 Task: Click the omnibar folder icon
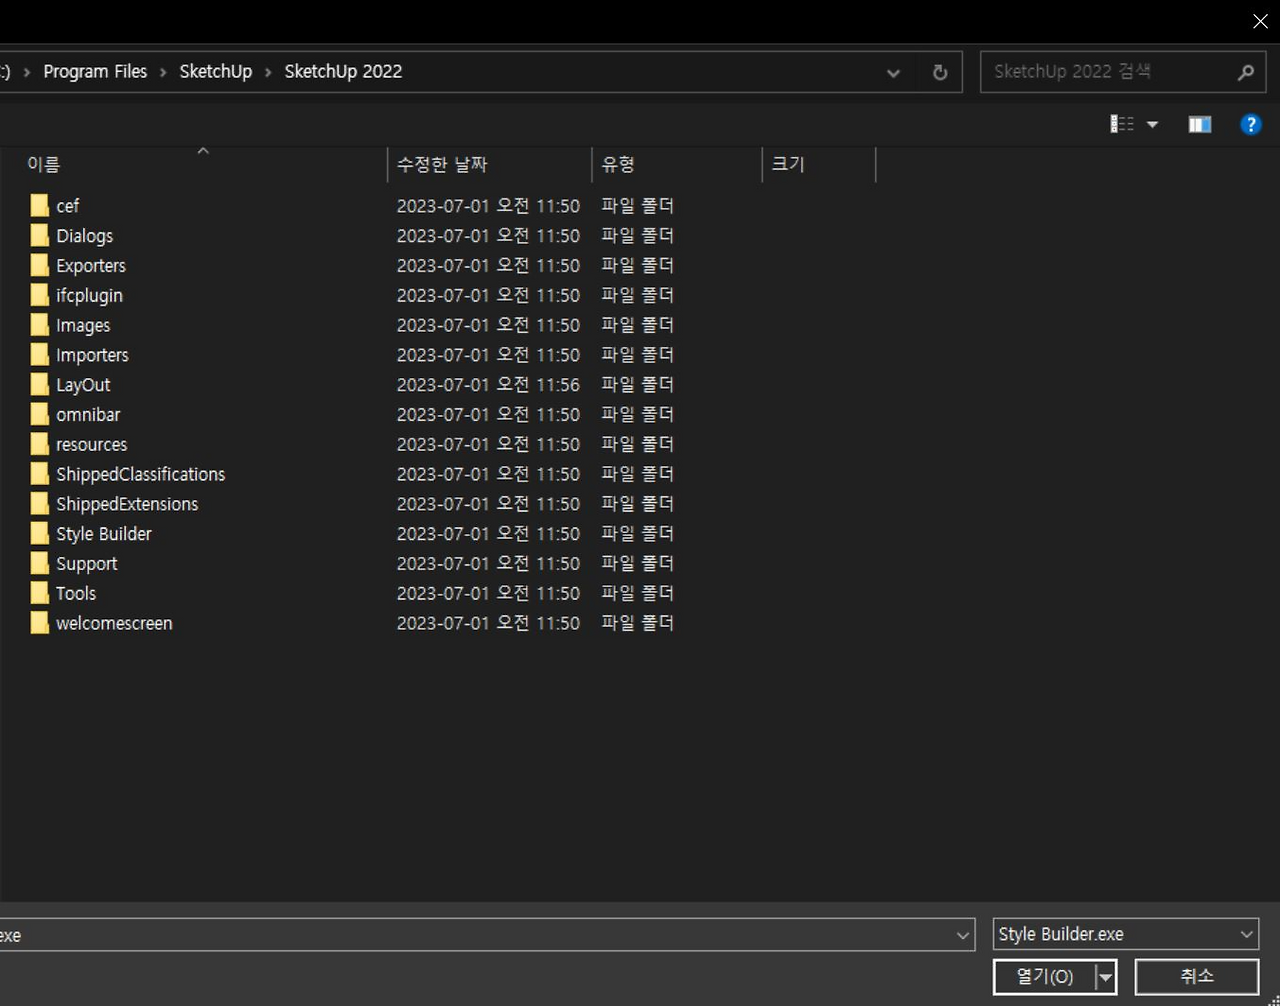[39, 414]
